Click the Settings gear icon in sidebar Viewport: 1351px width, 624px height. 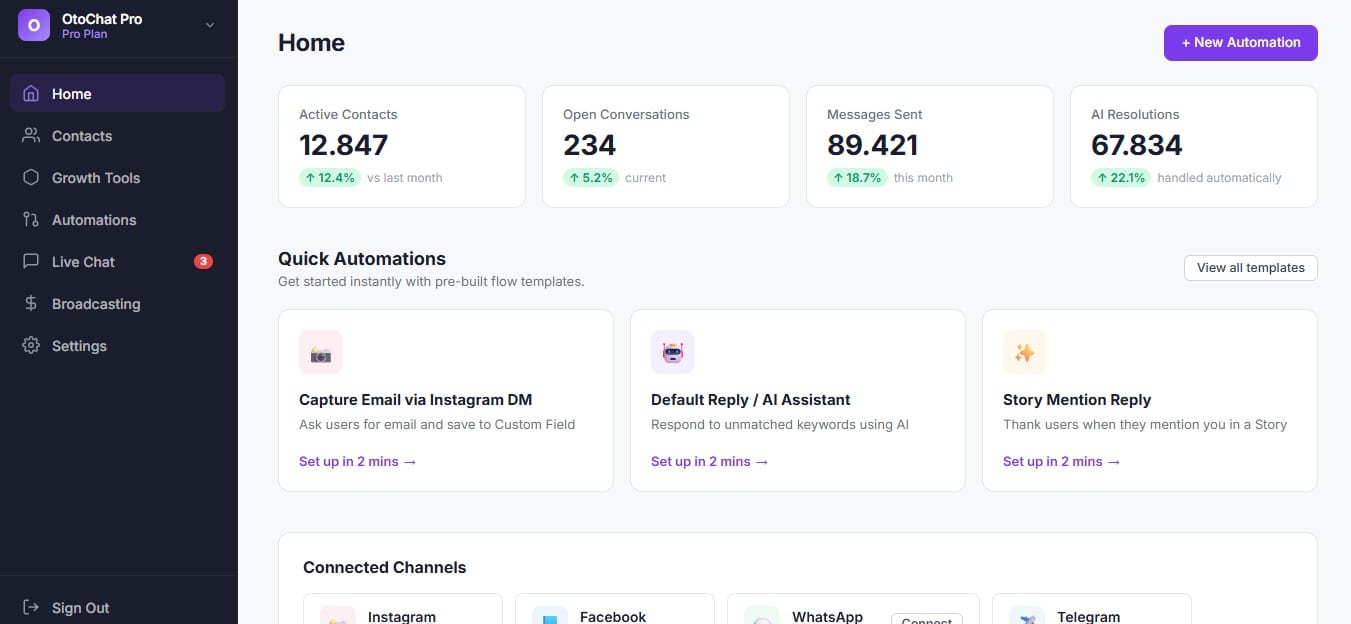pyautogui.click(x=31, y=345)
